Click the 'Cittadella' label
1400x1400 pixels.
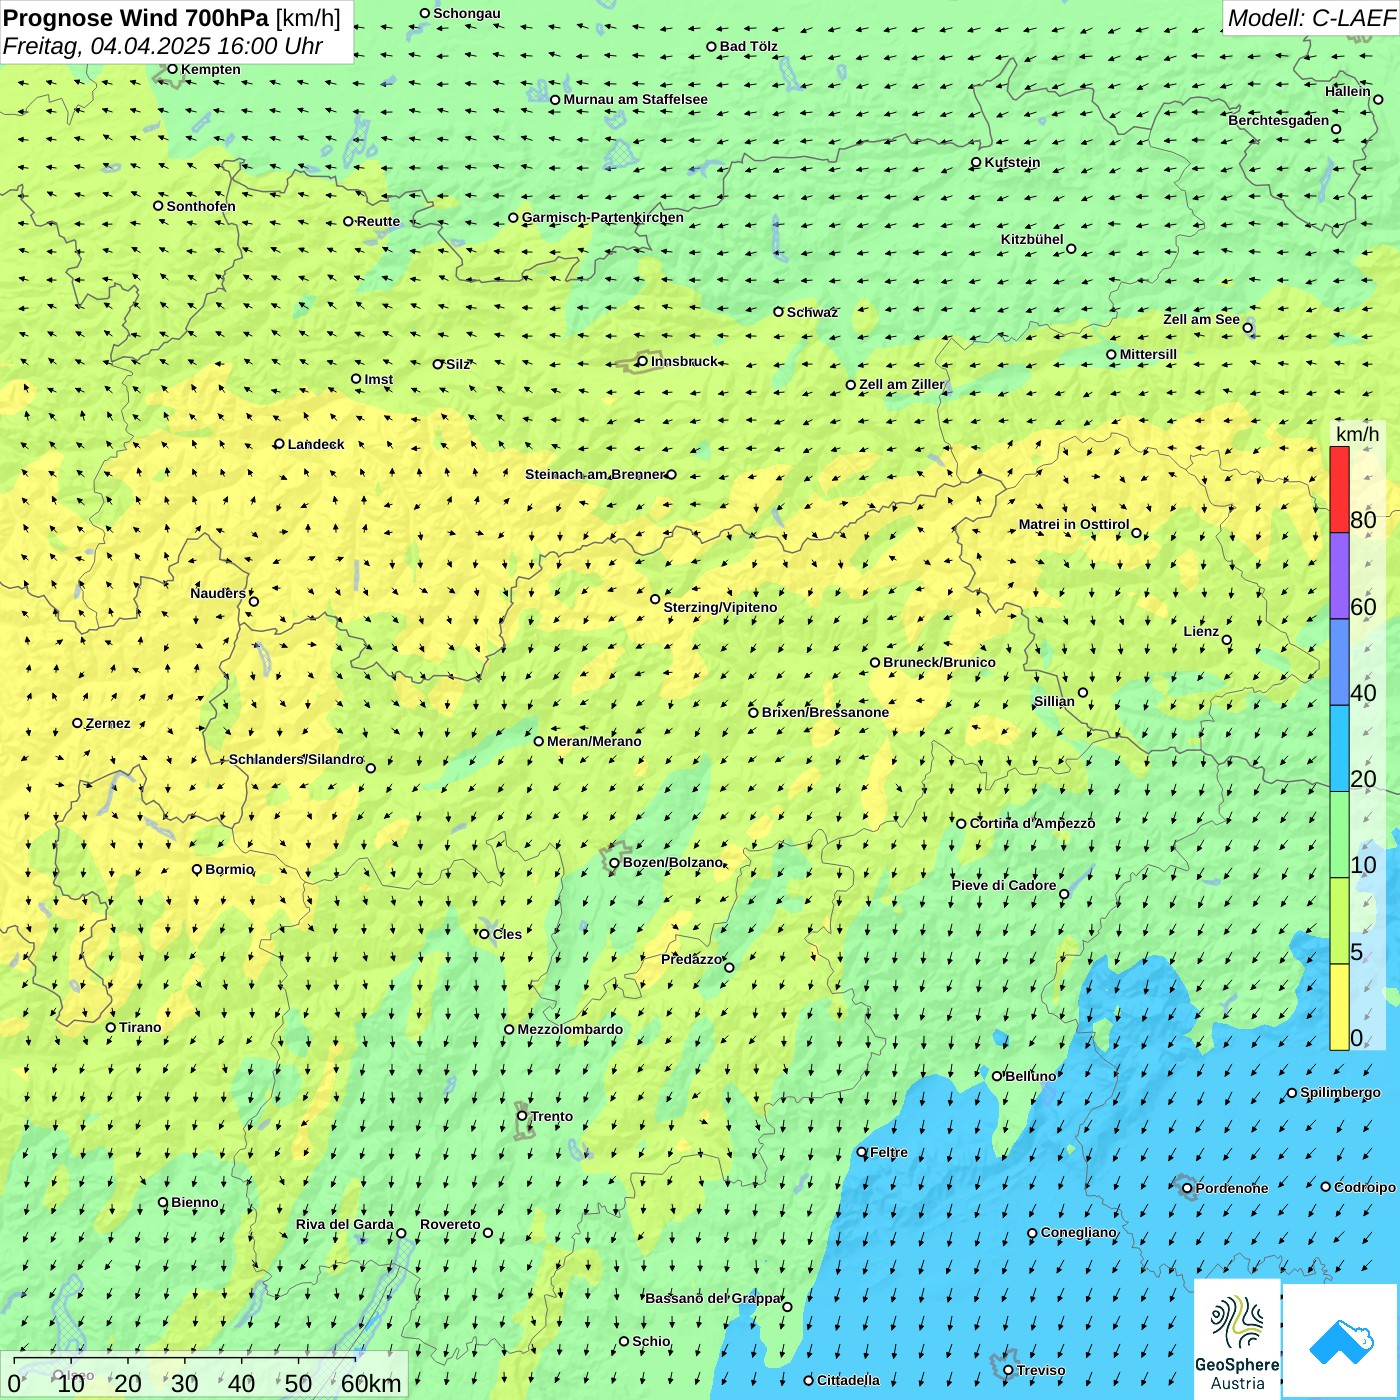[x=848, y=1380]
